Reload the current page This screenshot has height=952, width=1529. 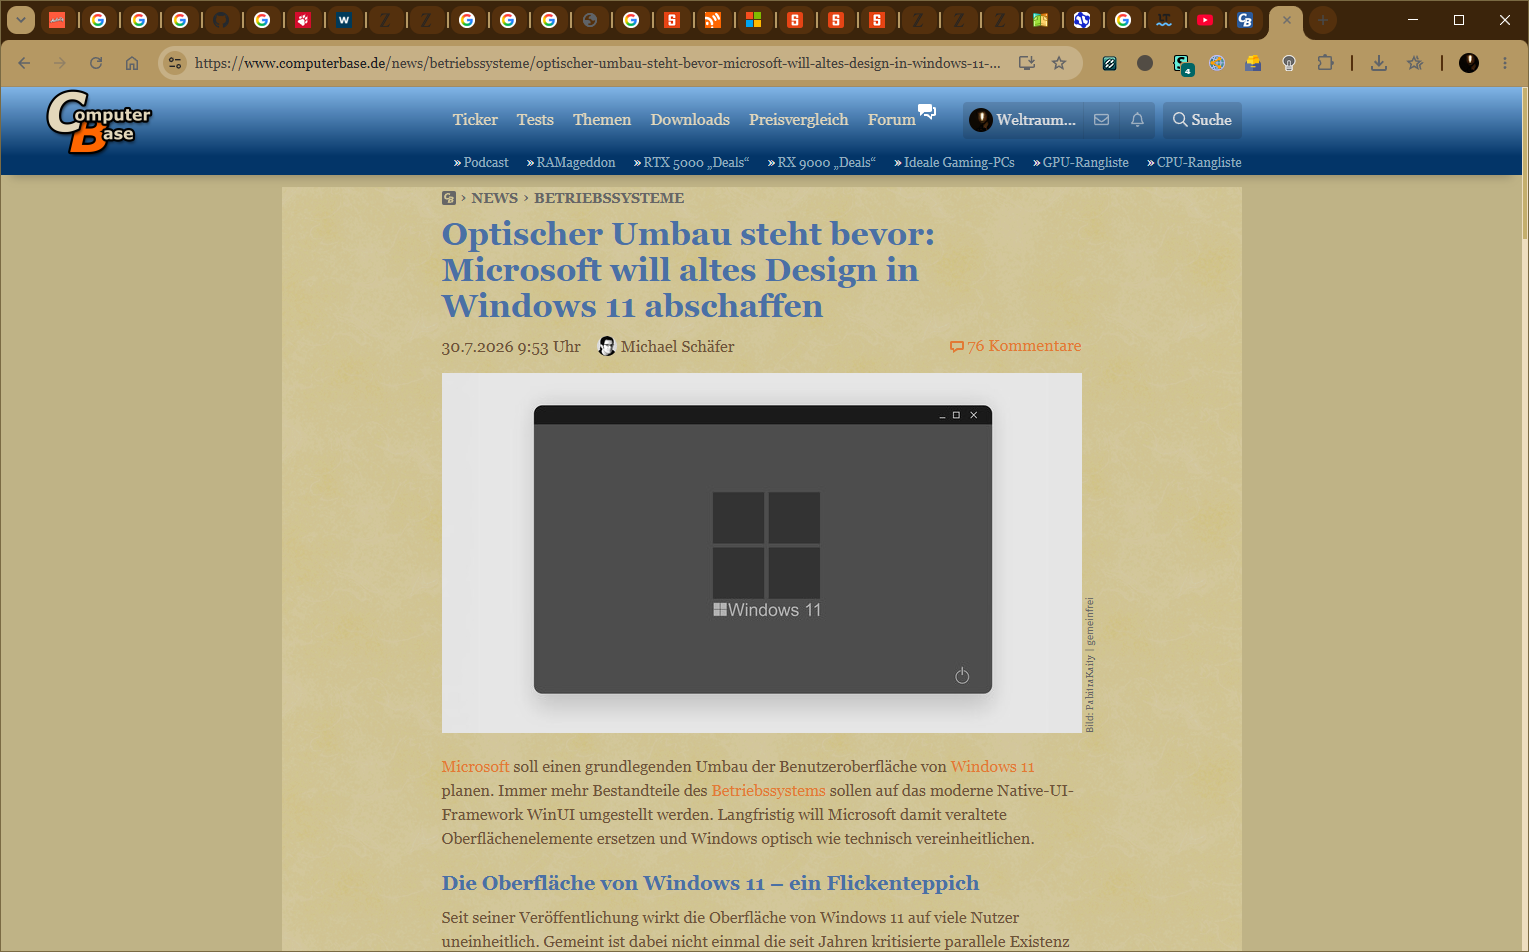coord(96,63)
